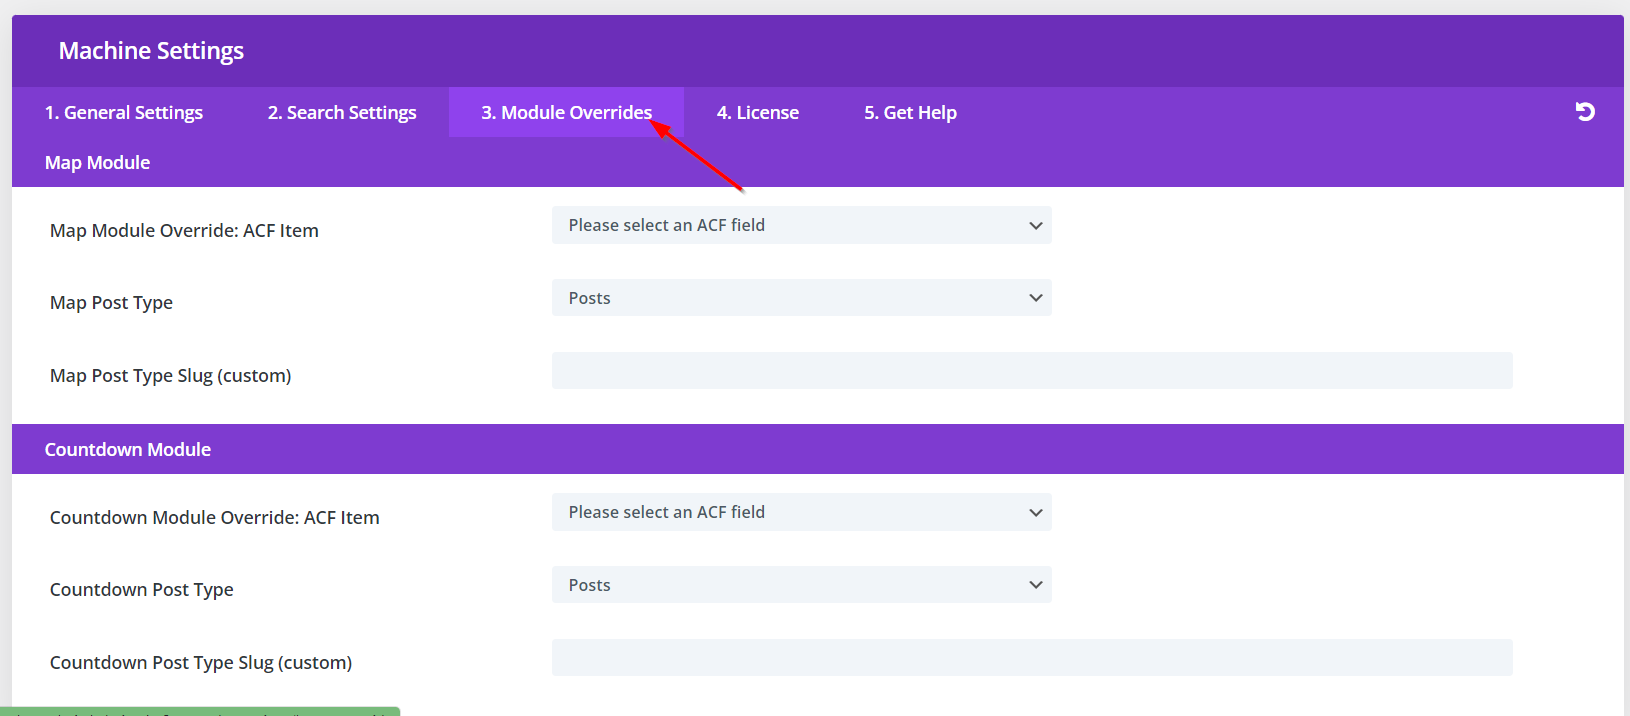The image size is (1630, 716).
Task: Click the Countdown Post Type label
Action: [x=142, y=590]
